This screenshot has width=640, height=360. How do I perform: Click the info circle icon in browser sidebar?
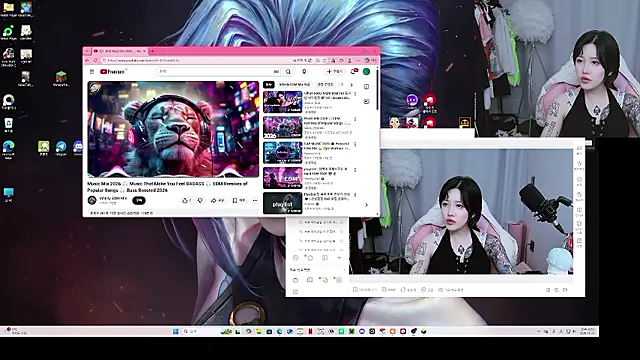[x=367, y=87]
